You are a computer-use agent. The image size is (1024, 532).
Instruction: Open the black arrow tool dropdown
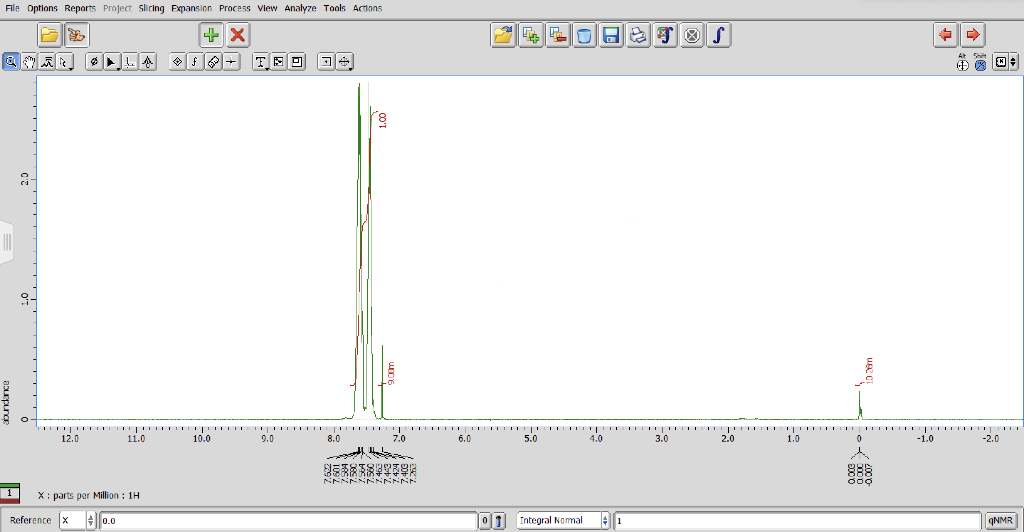(x=112, y=62)
